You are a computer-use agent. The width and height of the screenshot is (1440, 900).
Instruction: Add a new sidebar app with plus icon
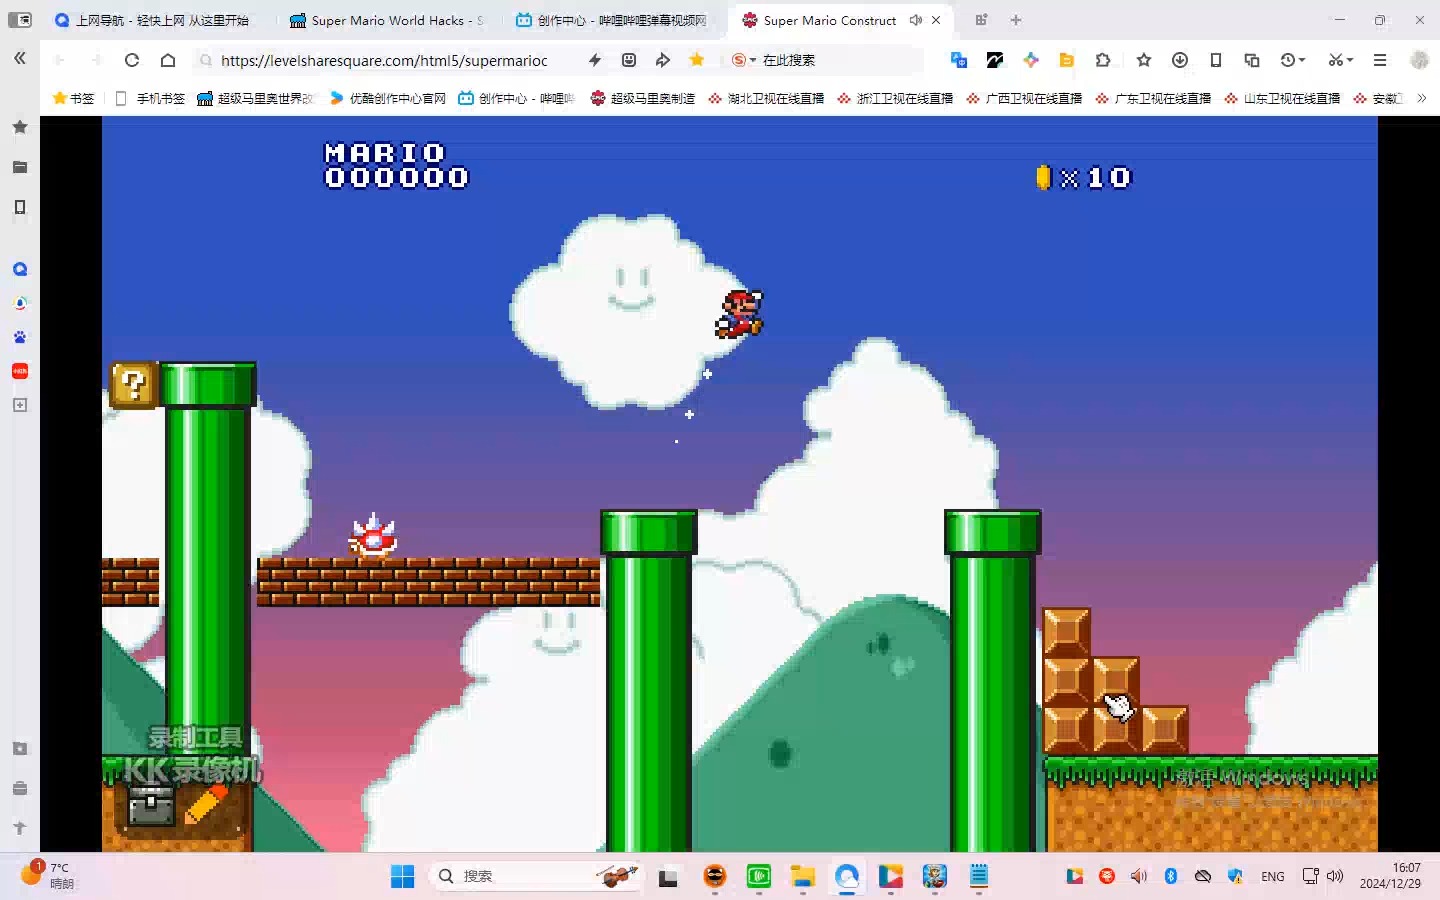coord(20,405)
